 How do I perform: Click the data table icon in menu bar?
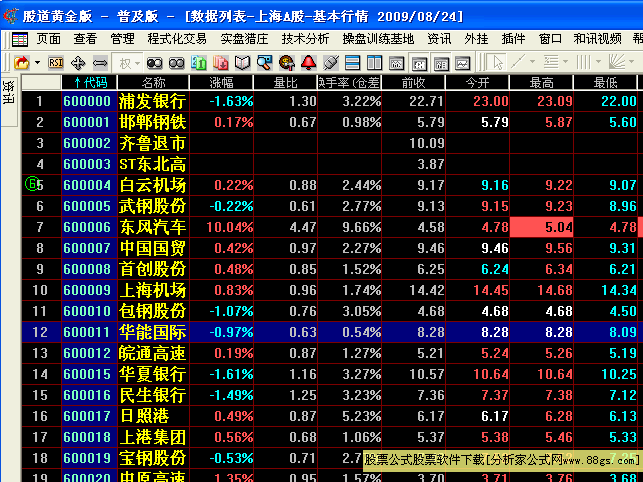(x=20, y=39)
